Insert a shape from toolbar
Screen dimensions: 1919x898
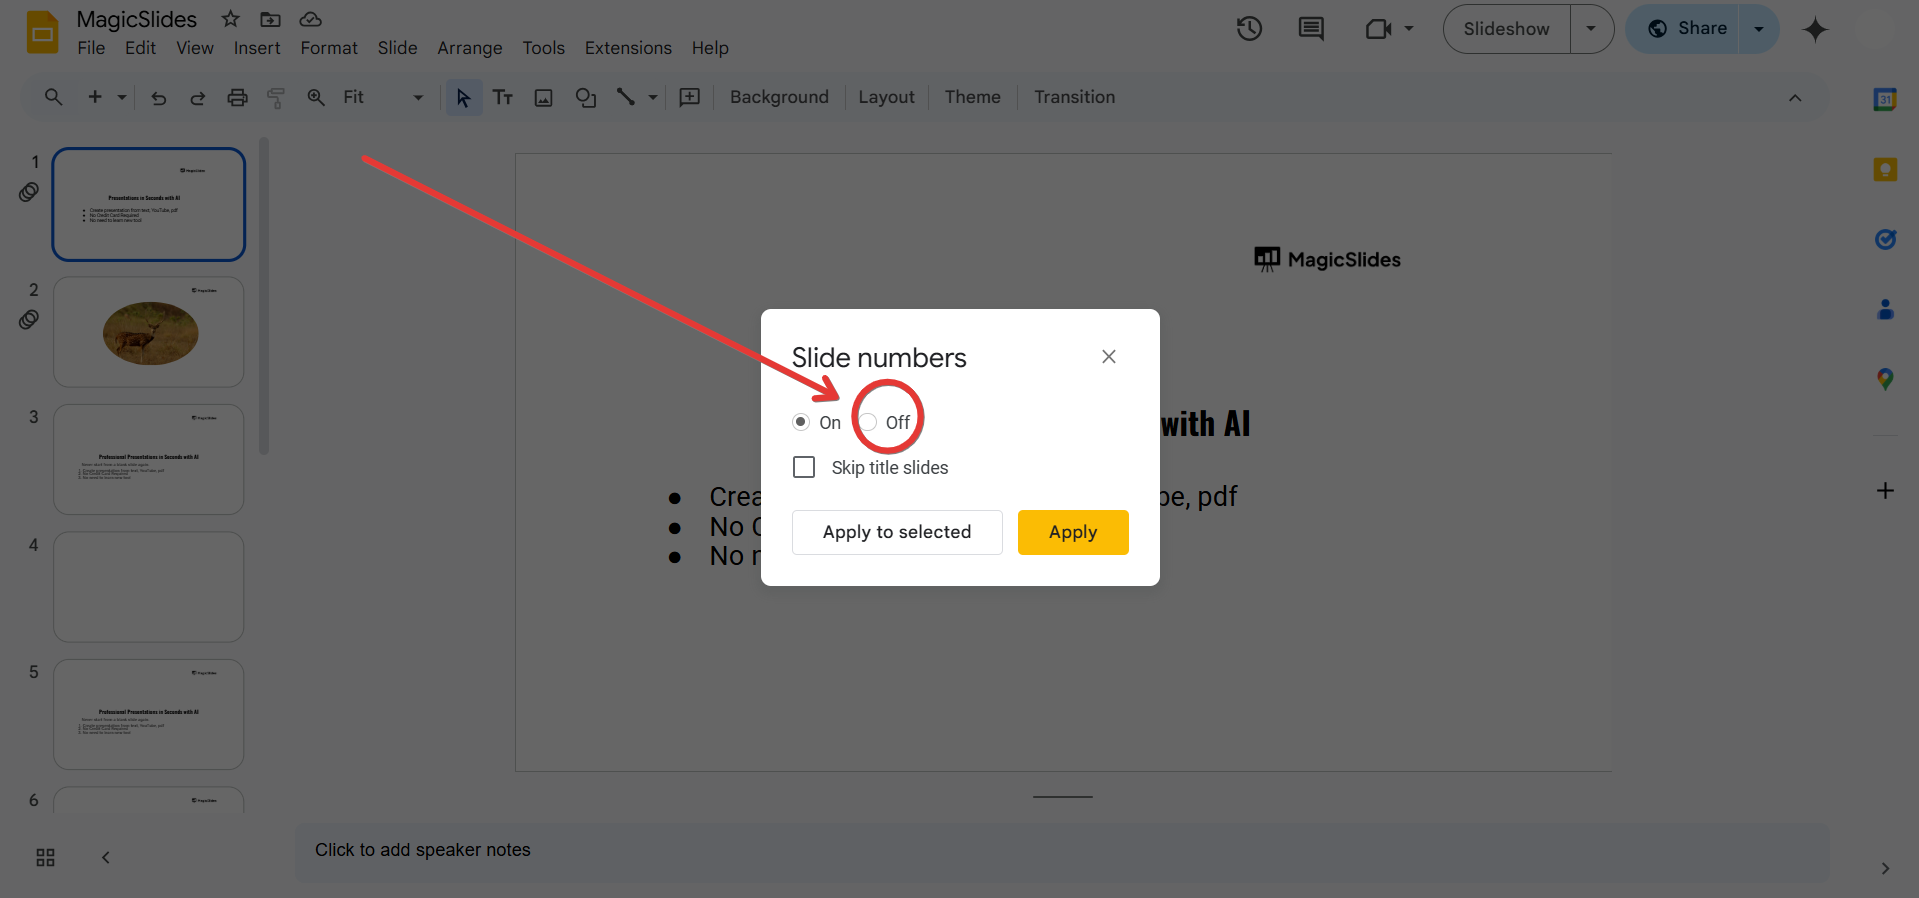point(586,97)
